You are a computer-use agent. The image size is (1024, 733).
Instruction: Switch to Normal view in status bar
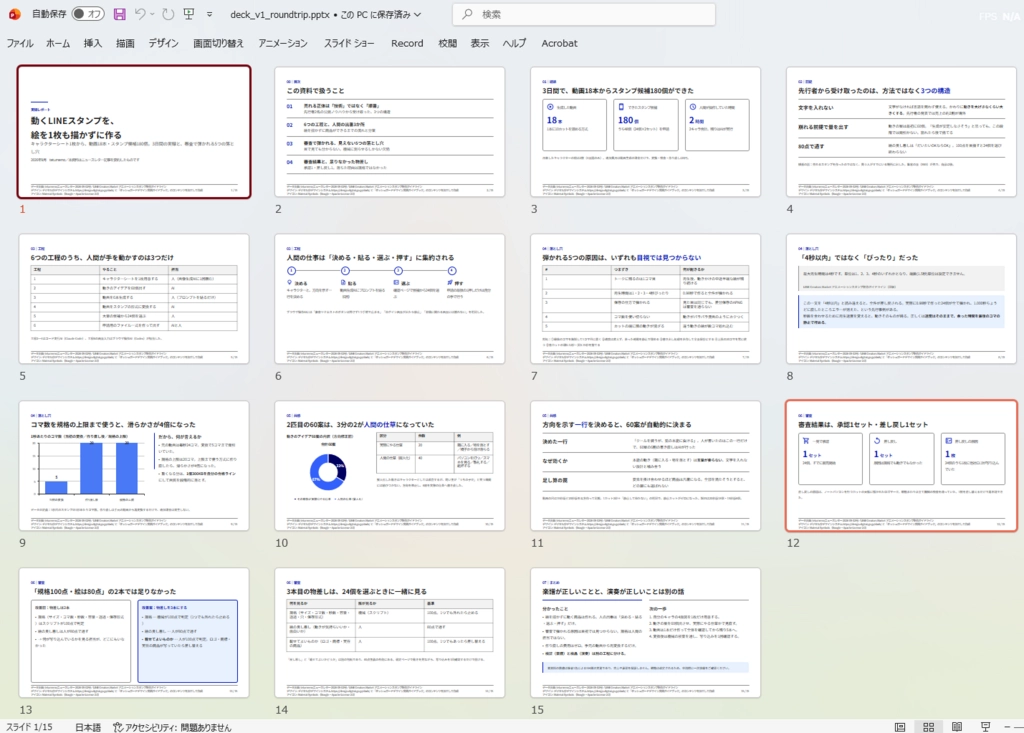click(900, 727)
